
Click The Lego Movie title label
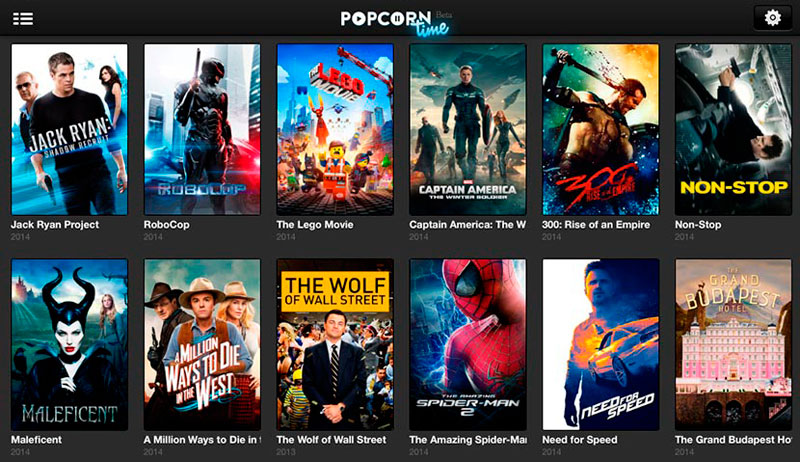click(315, 225)
